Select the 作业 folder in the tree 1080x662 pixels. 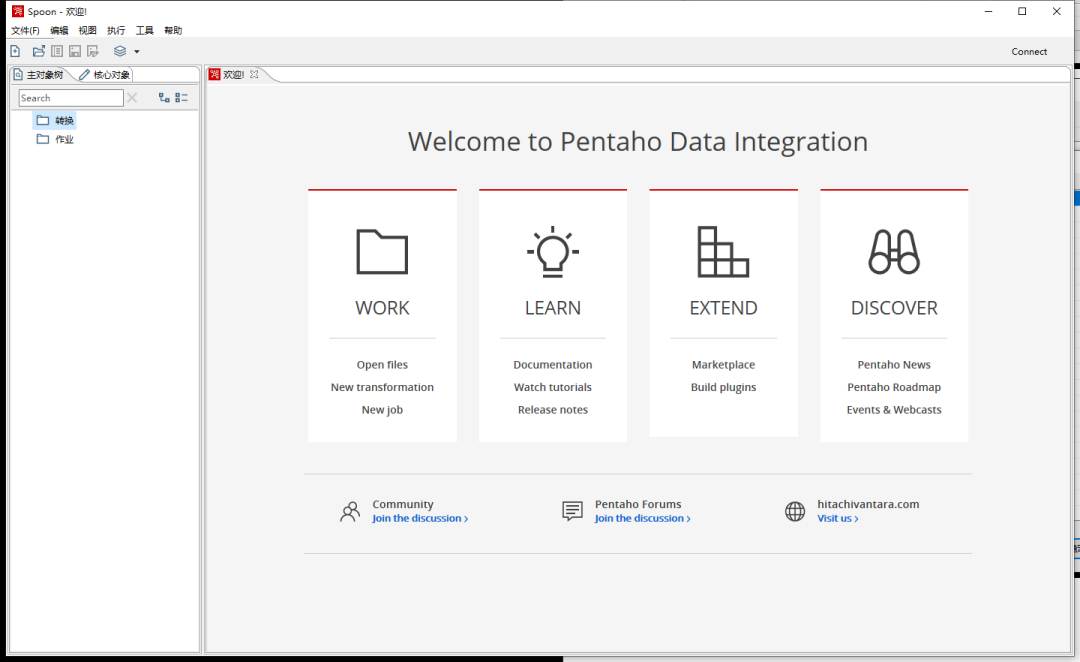(x=55, y=139)
